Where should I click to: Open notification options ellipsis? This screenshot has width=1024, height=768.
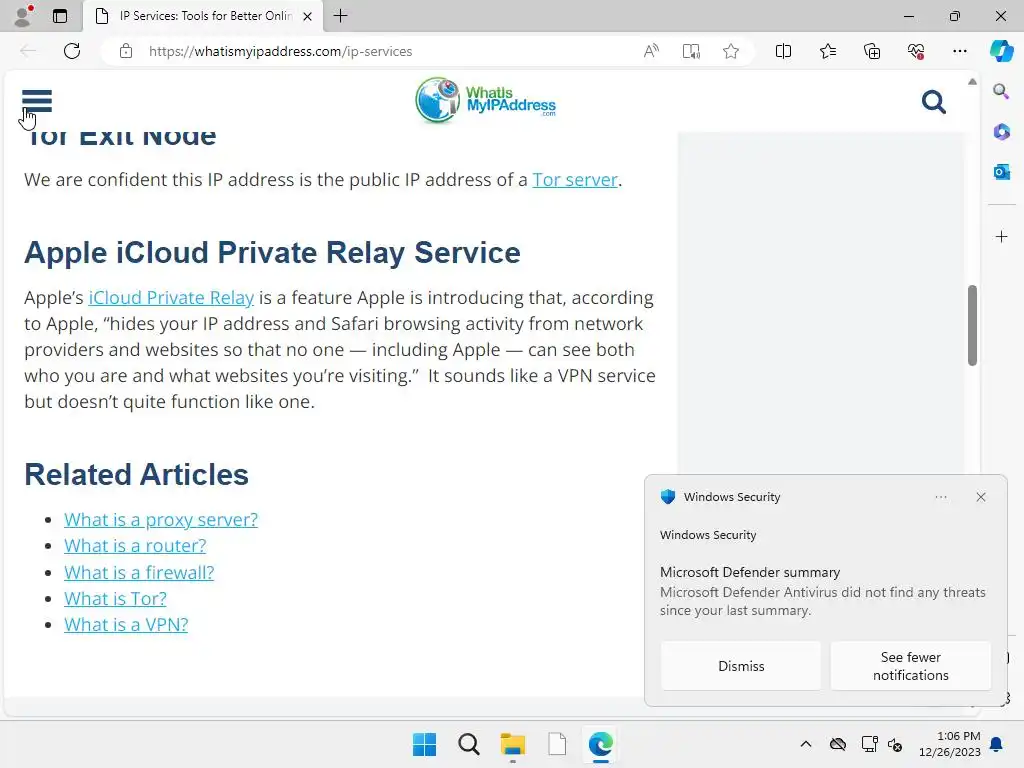click(940, 497)
